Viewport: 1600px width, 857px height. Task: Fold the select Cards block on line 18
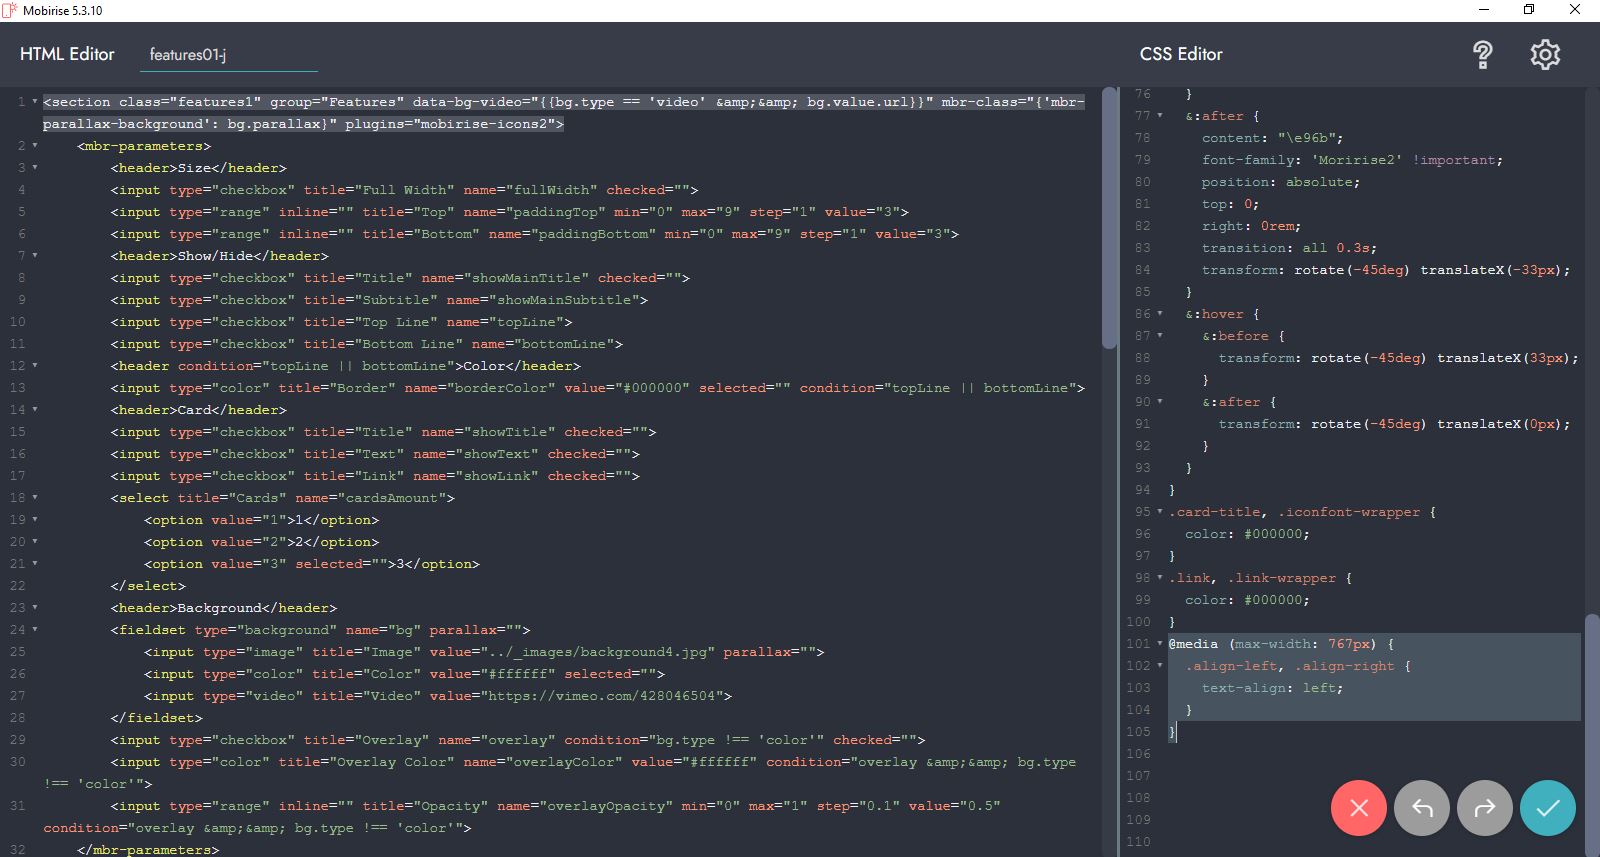(x=35, y=498)
